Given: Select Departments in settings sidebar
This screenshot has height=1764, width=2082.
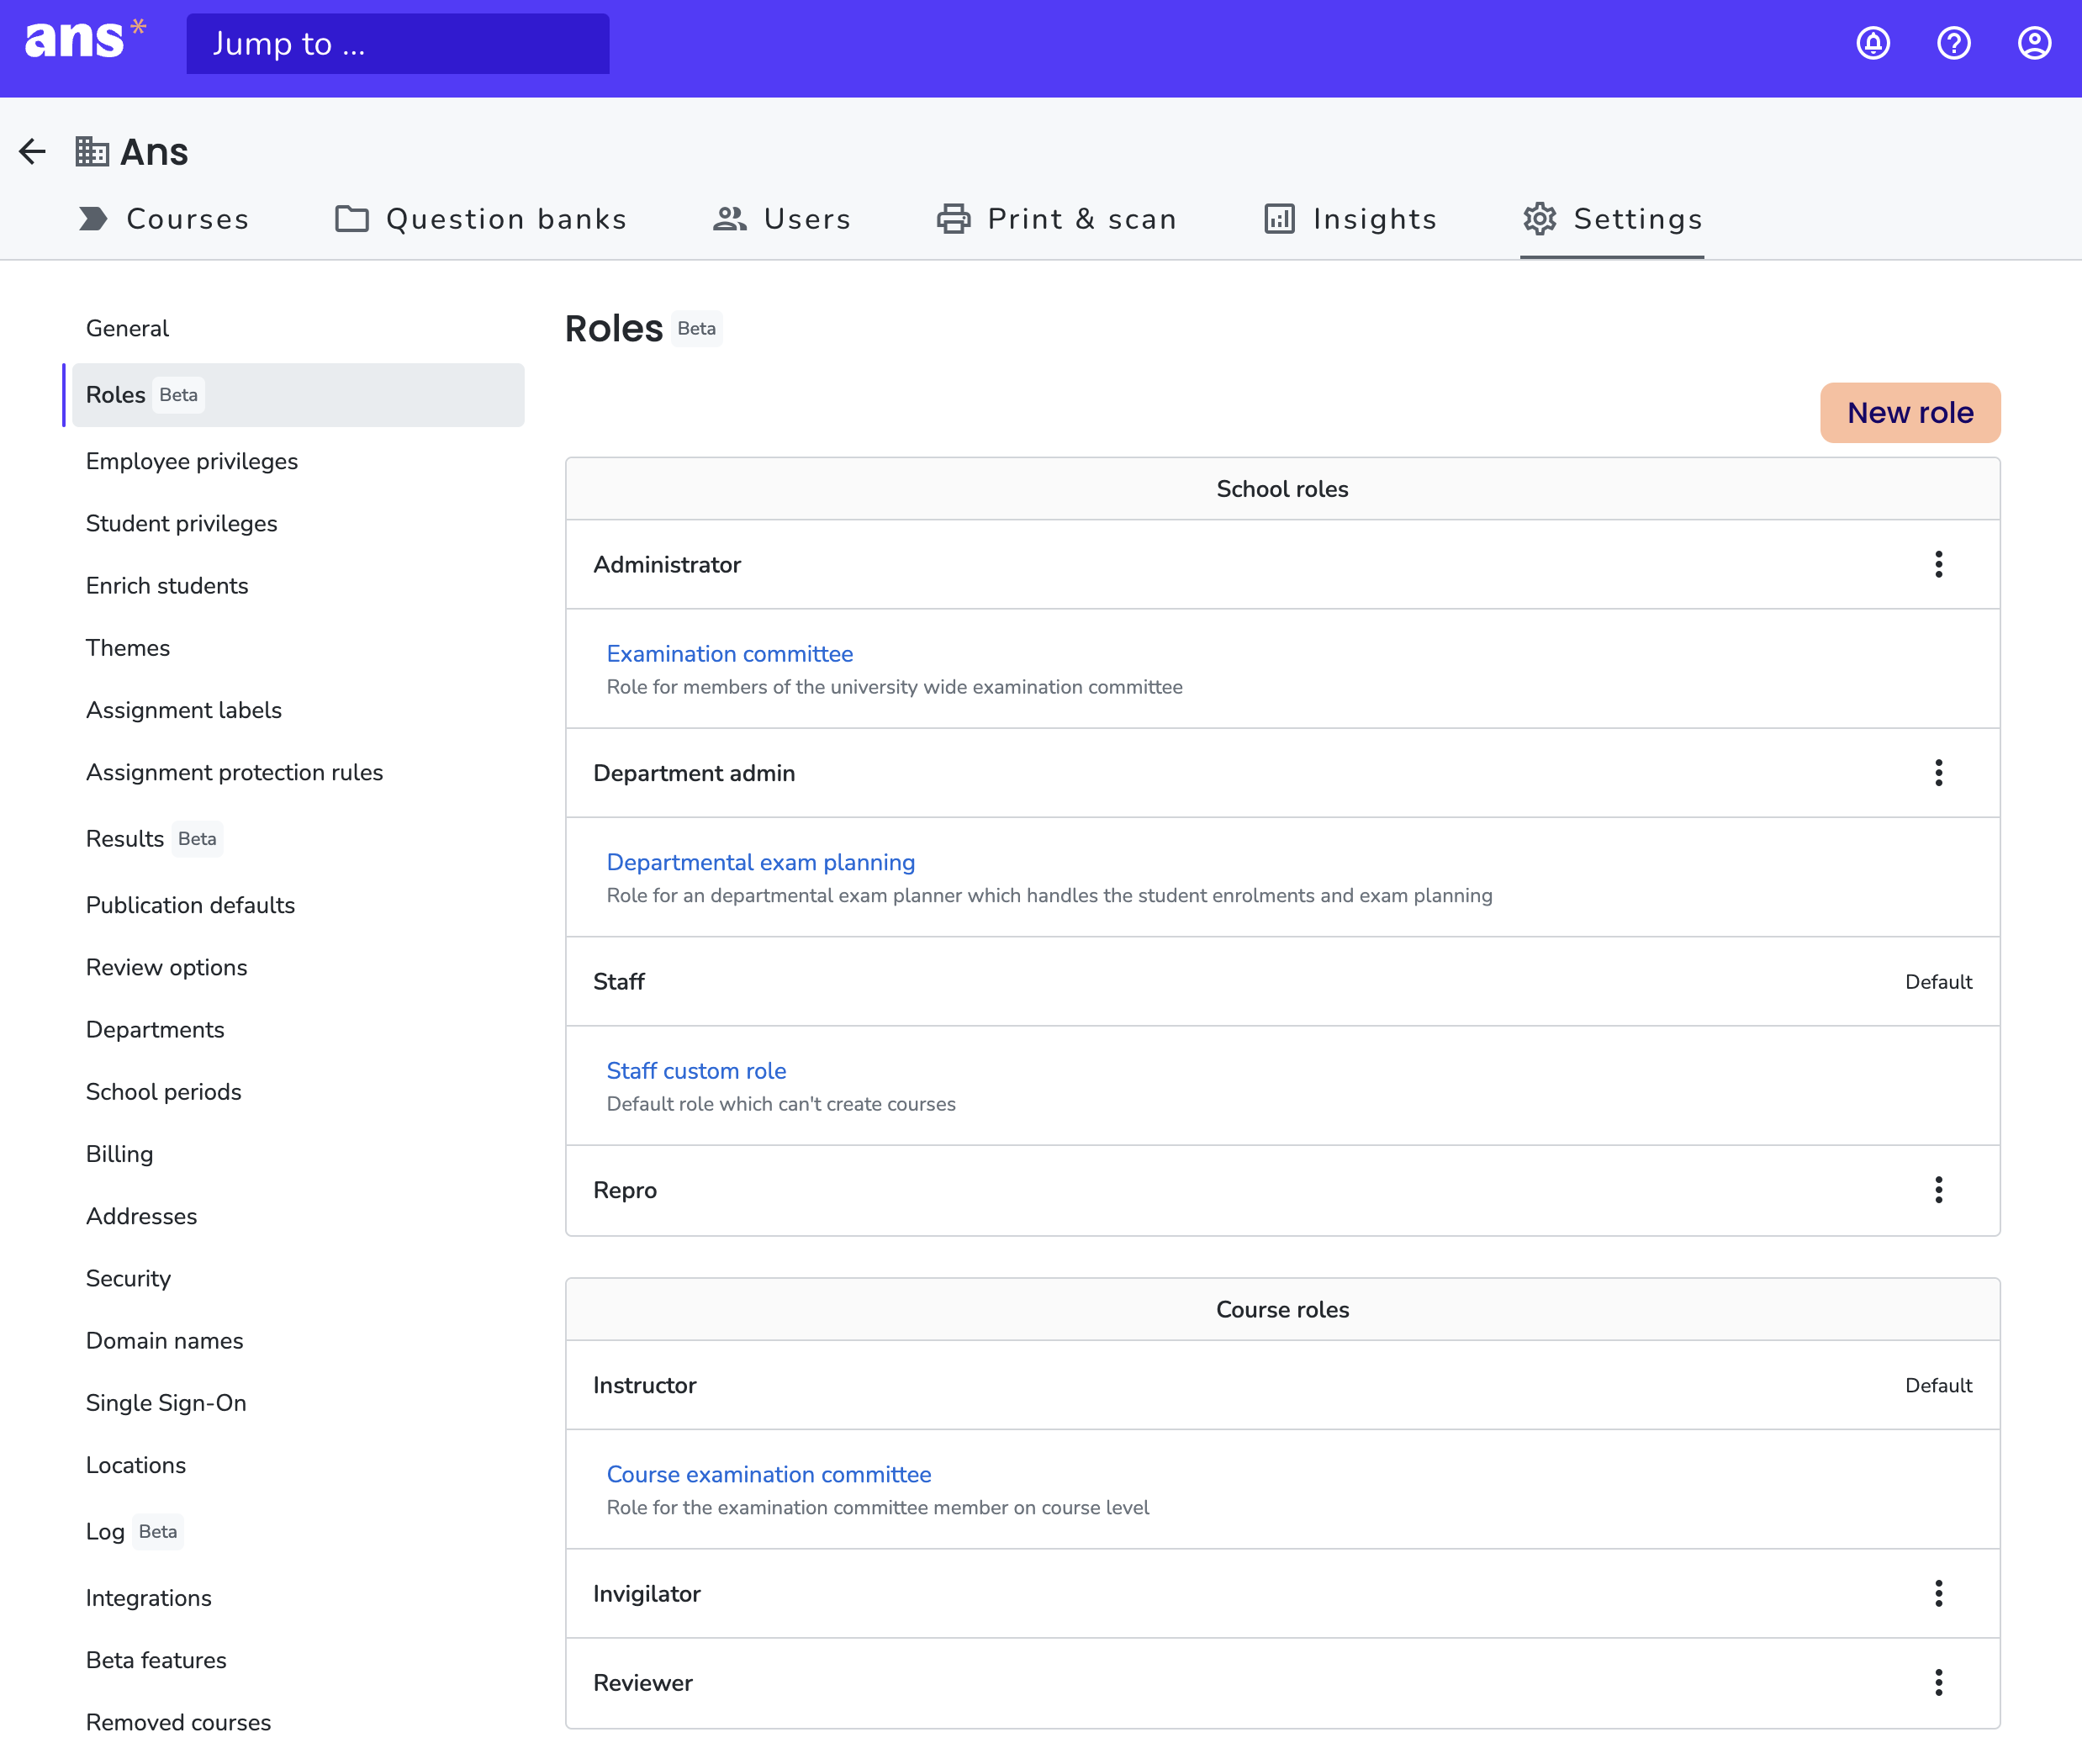Looking at the screenshot, I should 298,1030.
